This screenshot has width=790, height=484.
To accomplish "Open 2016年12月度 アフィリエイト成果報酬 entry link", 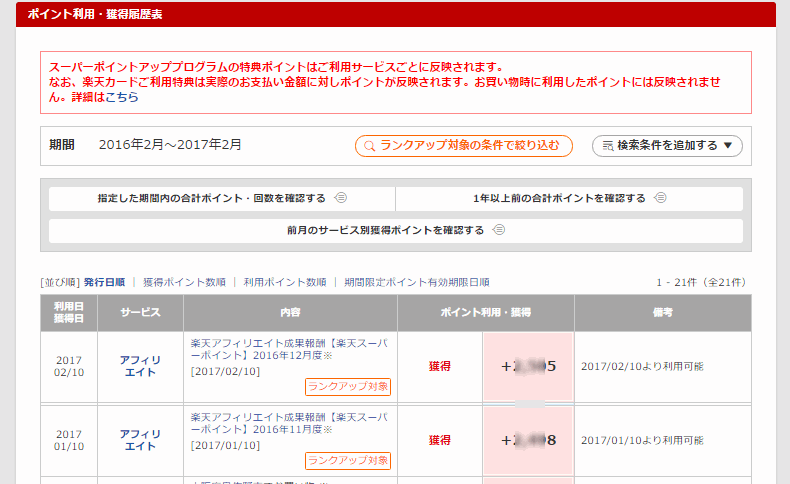I will coord(289,348).
